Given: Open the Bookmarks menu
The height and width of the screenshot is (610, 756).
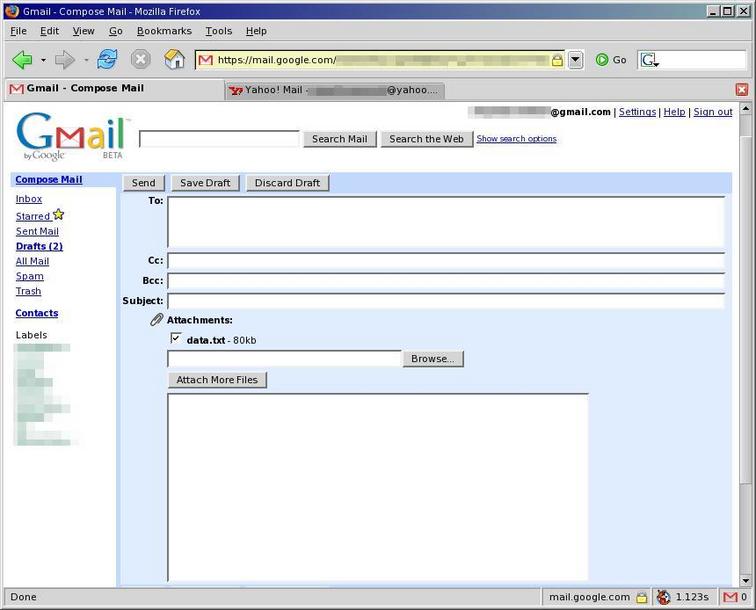Looking at the screenshot, I should [164, 31].
